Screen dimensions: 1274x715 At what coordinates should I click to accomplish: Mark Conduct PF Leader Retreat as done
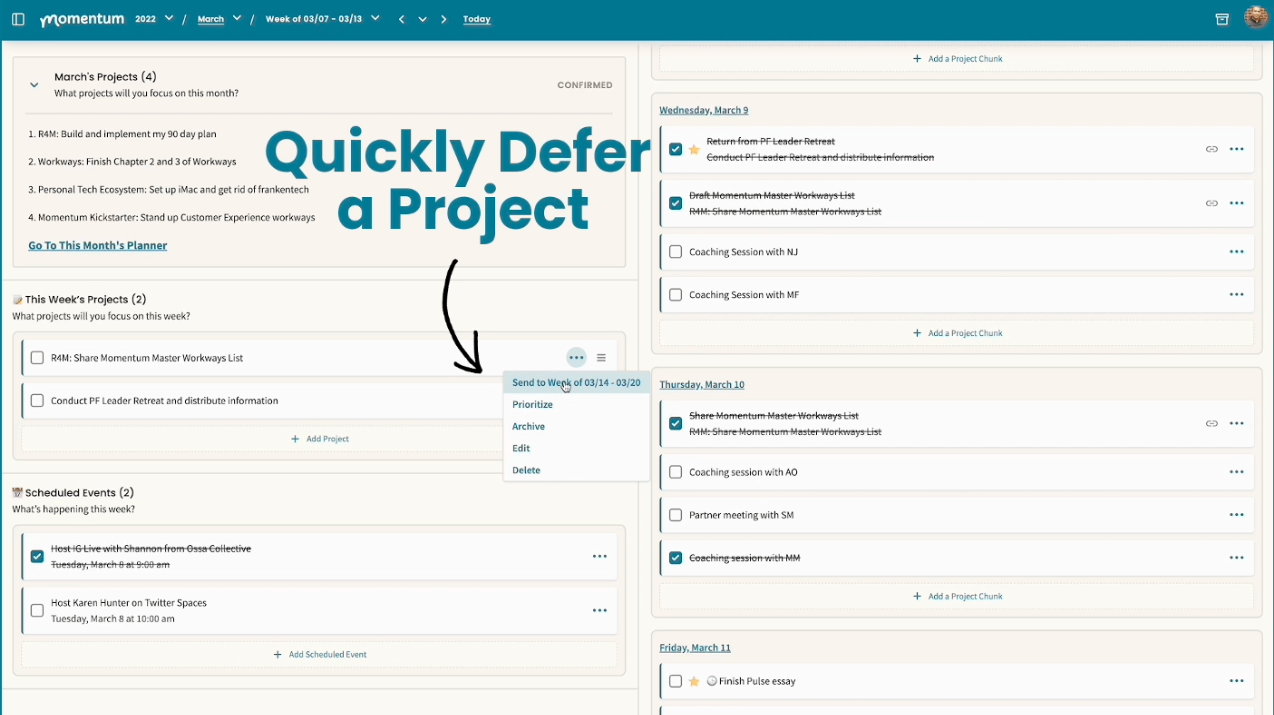point(37,398)
